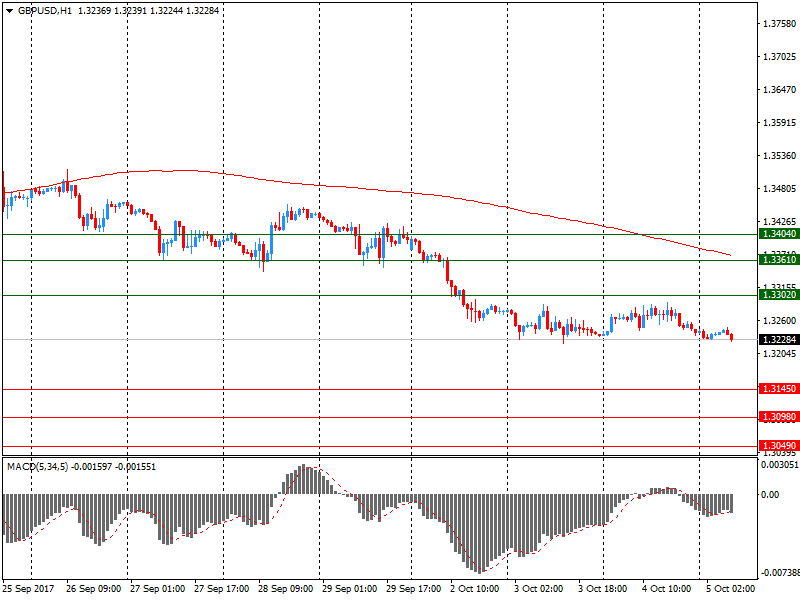Click the 5 Oct 02:00 time axis label

pyautogui.click(x=731, y=589)
